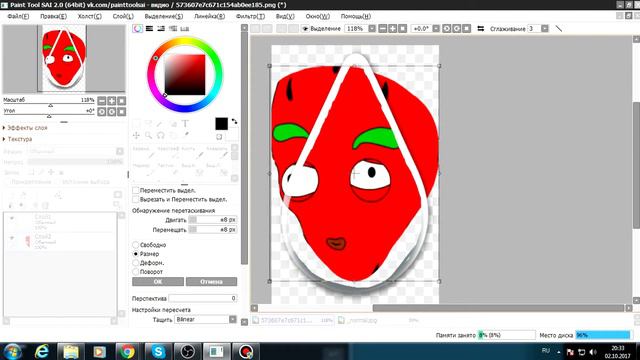Enable the straight line drawing mode icon
640x360 pixels.
(x=559, y=29)
